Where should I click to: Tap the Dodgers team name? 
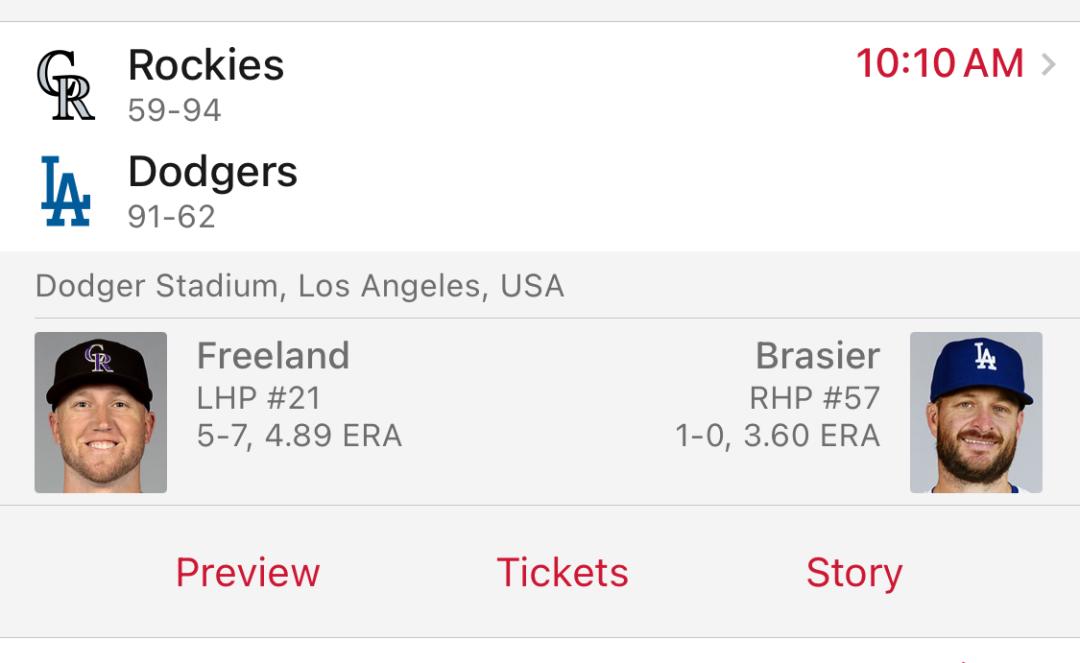coord(213,172)
